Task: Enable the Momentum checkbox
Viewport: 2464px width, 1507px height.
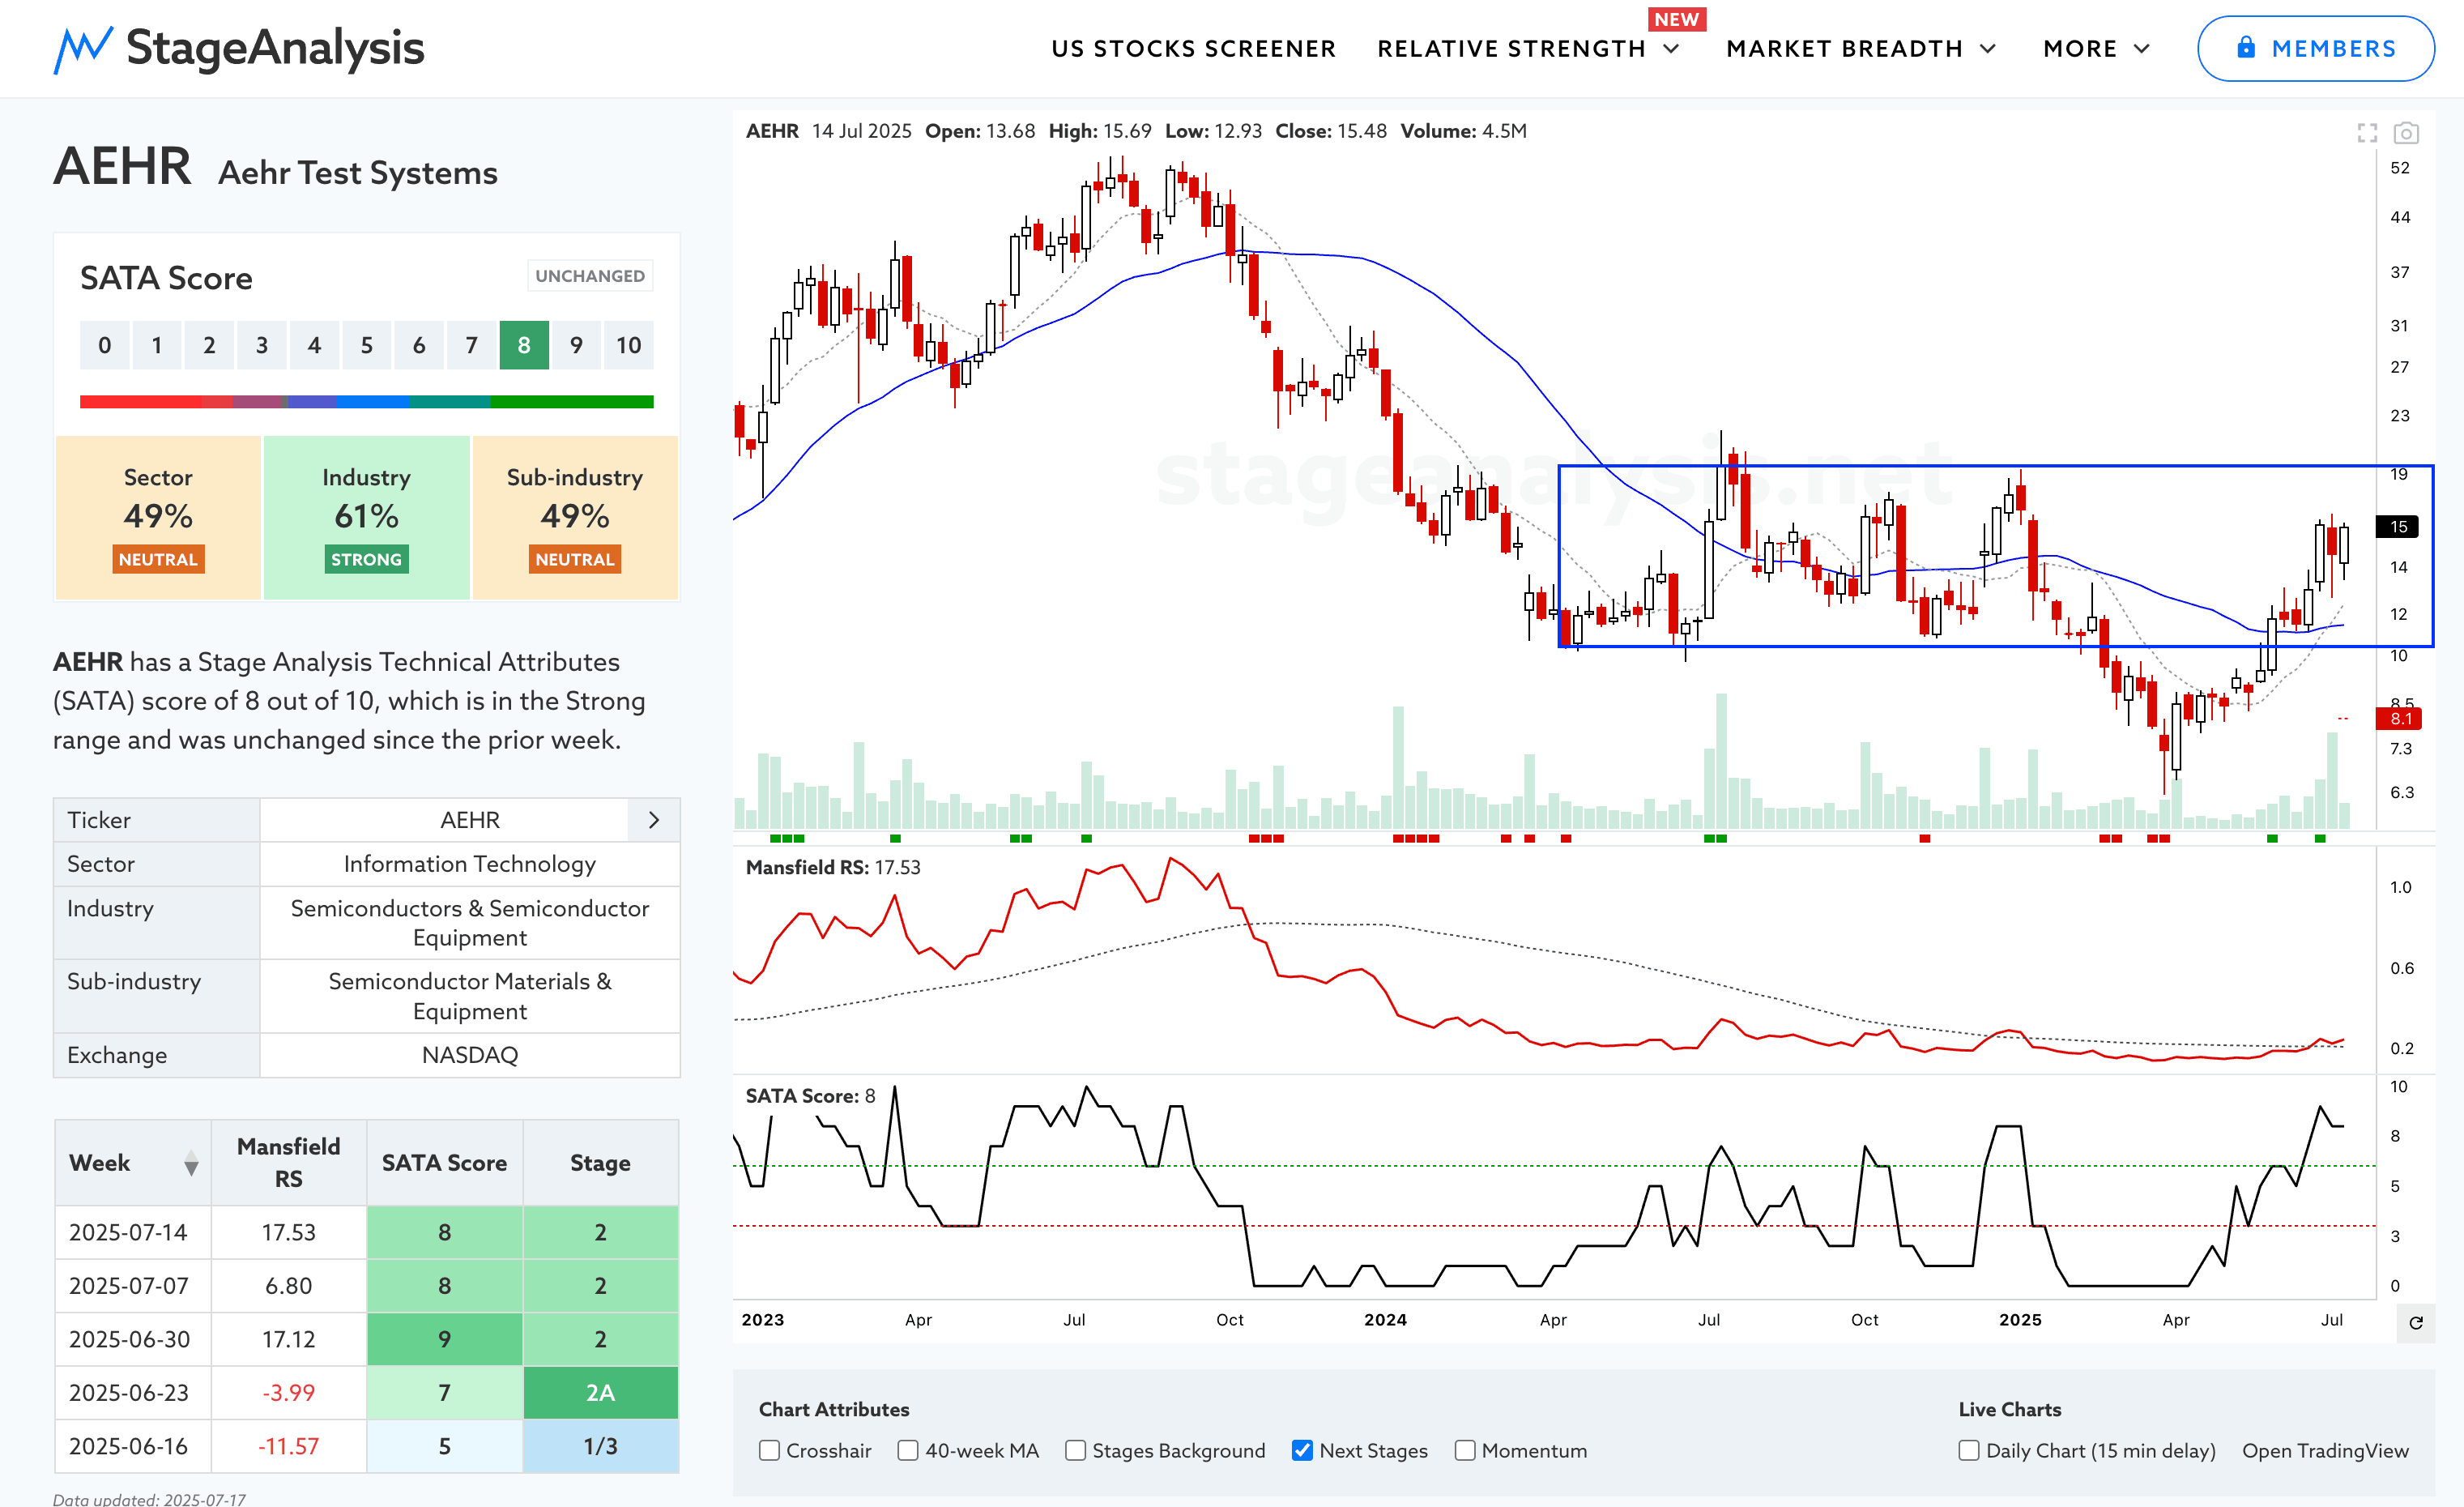Action: coord(1465,1450)
